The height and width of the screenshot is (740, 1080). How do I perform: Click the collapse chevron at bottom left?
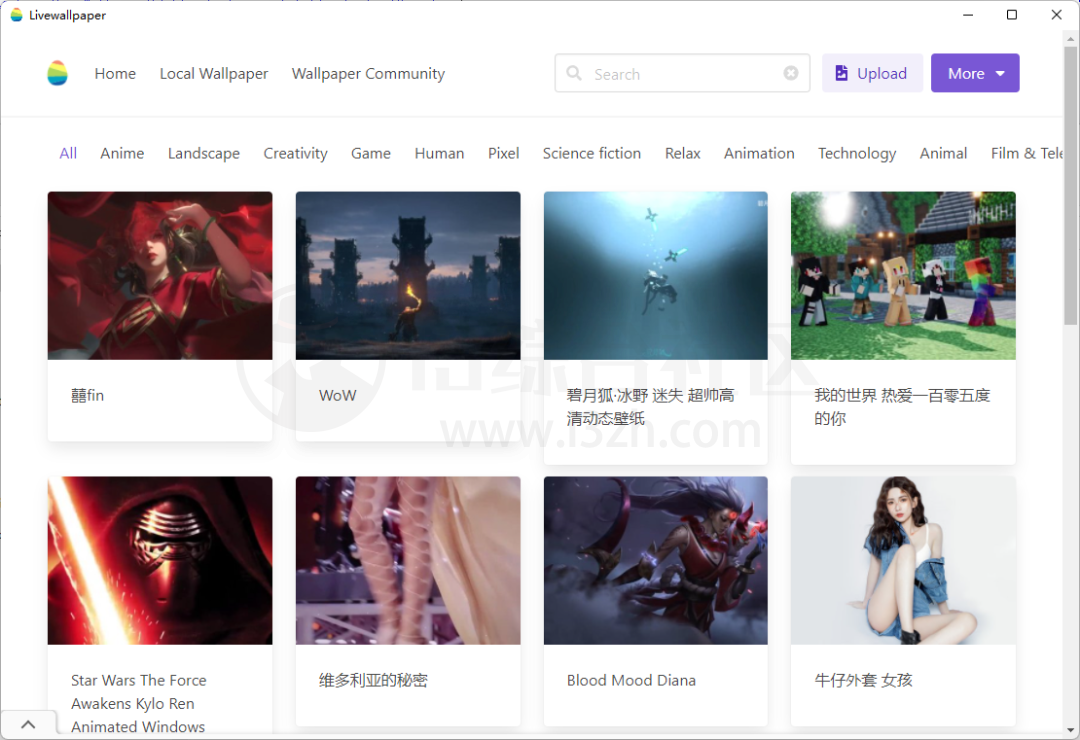28,724
